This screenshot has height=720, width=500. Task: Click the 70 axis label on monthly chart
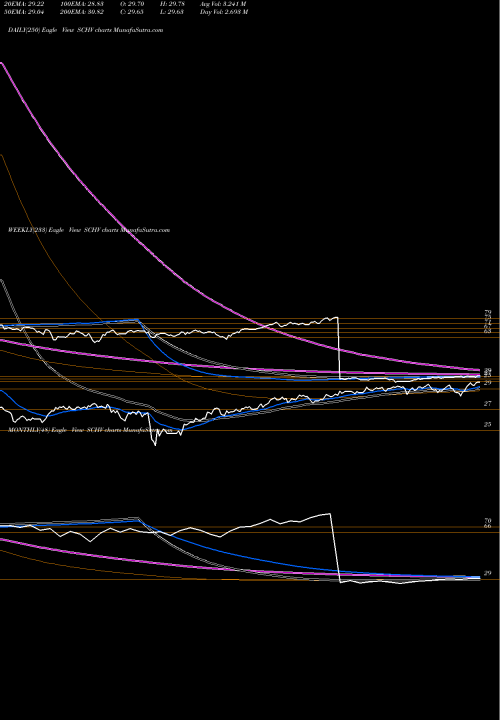coord(488,521)
